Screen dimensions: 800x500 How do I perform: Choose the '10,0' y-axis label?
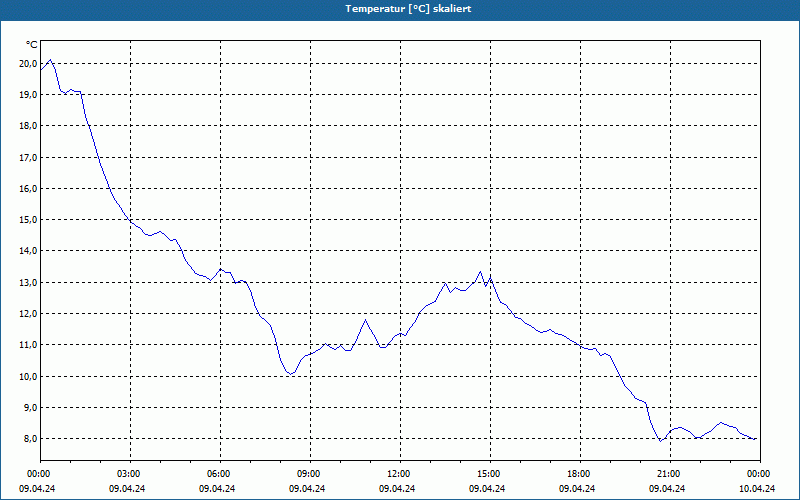pyautogui.click(x=28, y=377)
